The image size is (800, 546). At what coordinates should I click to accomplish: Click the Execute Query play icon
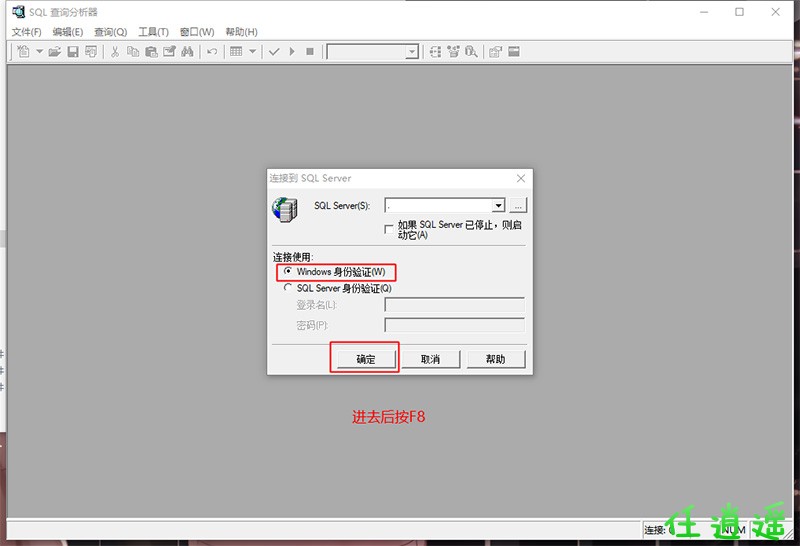click(292, 52)
